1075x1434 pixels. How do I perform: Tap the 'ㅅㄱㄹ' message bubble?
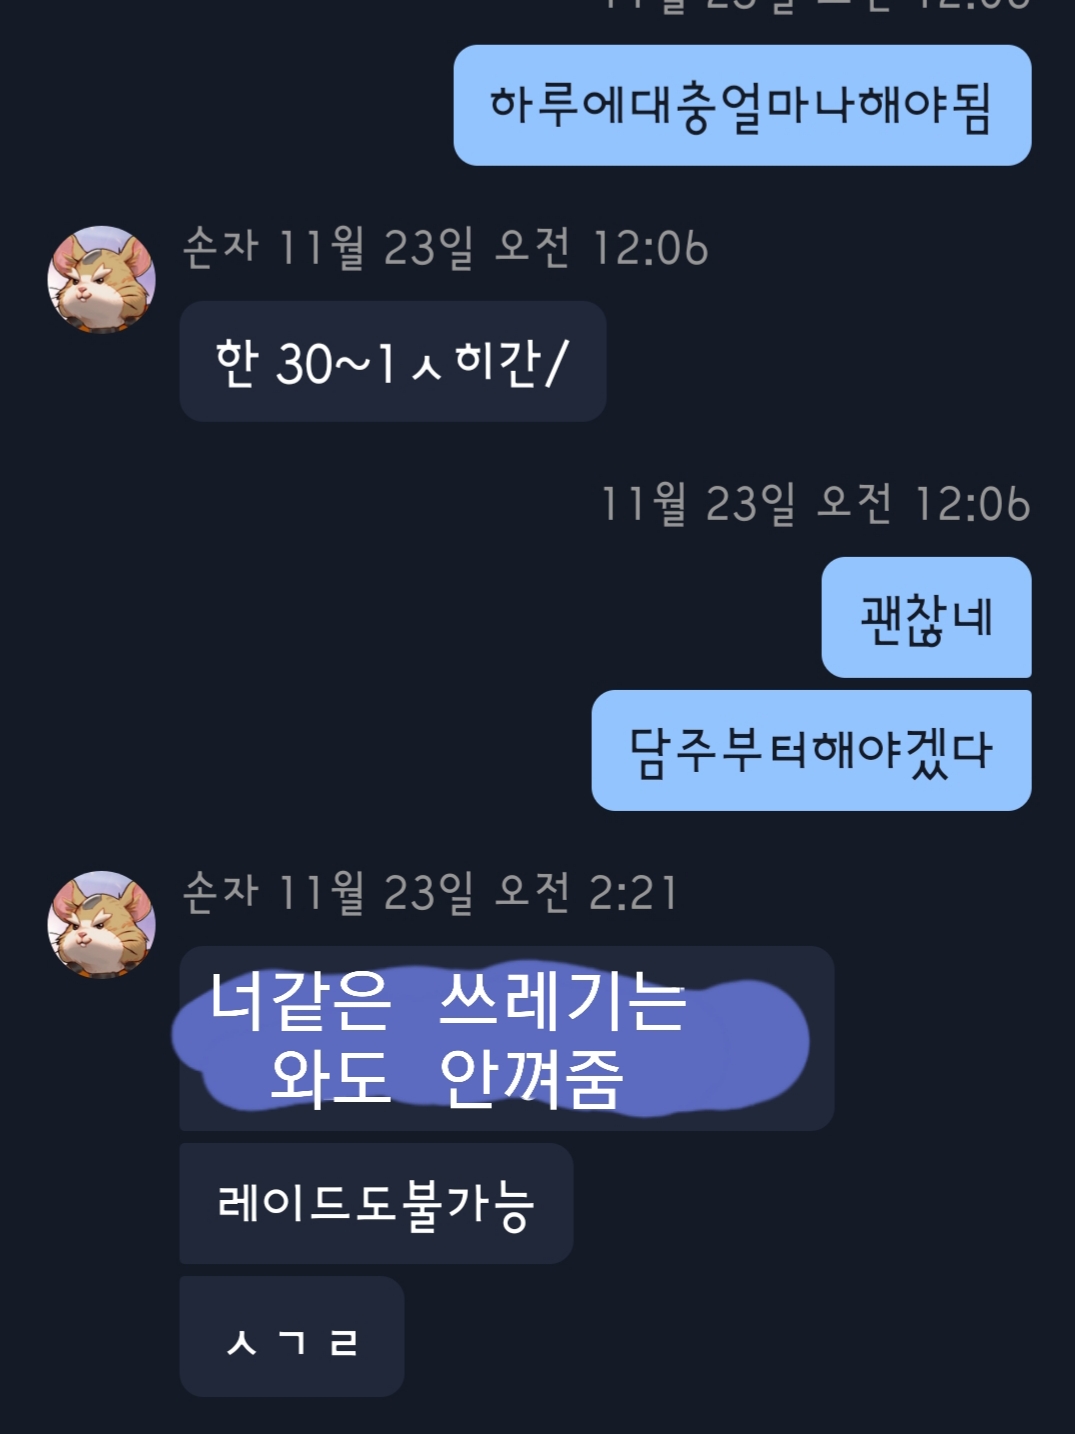(292, 1336)
